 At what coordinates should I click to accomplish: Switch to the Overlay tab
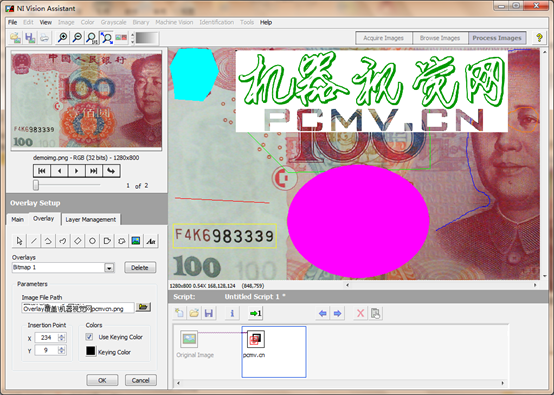44,218
